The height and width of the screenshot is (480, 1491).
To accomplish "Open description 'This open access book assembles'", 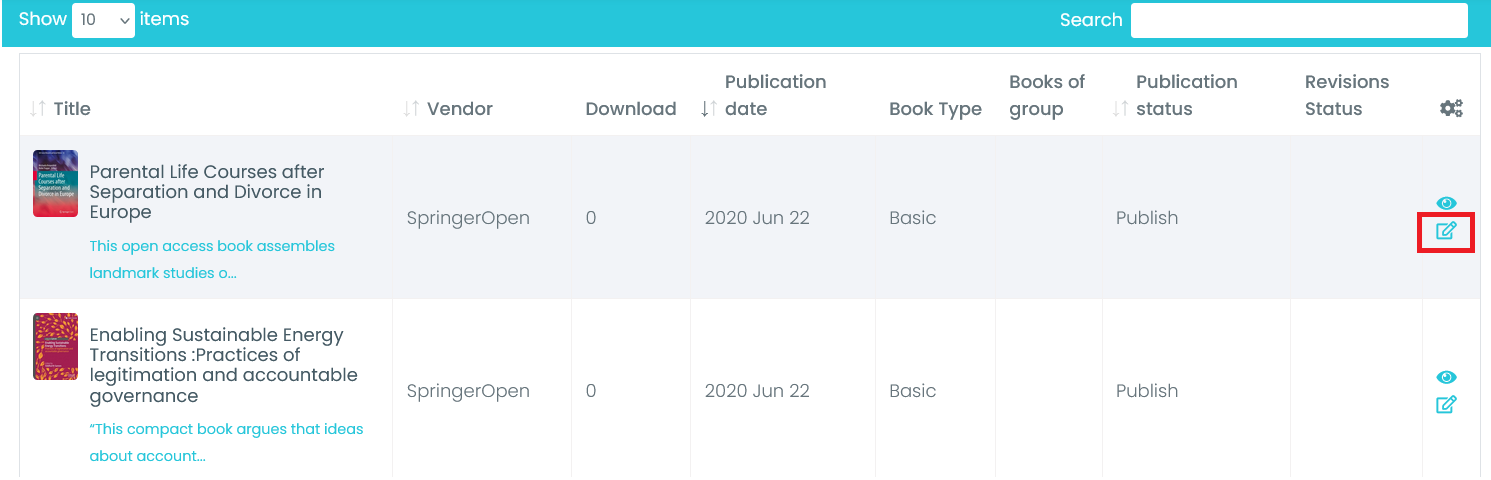I will [212, 259].
